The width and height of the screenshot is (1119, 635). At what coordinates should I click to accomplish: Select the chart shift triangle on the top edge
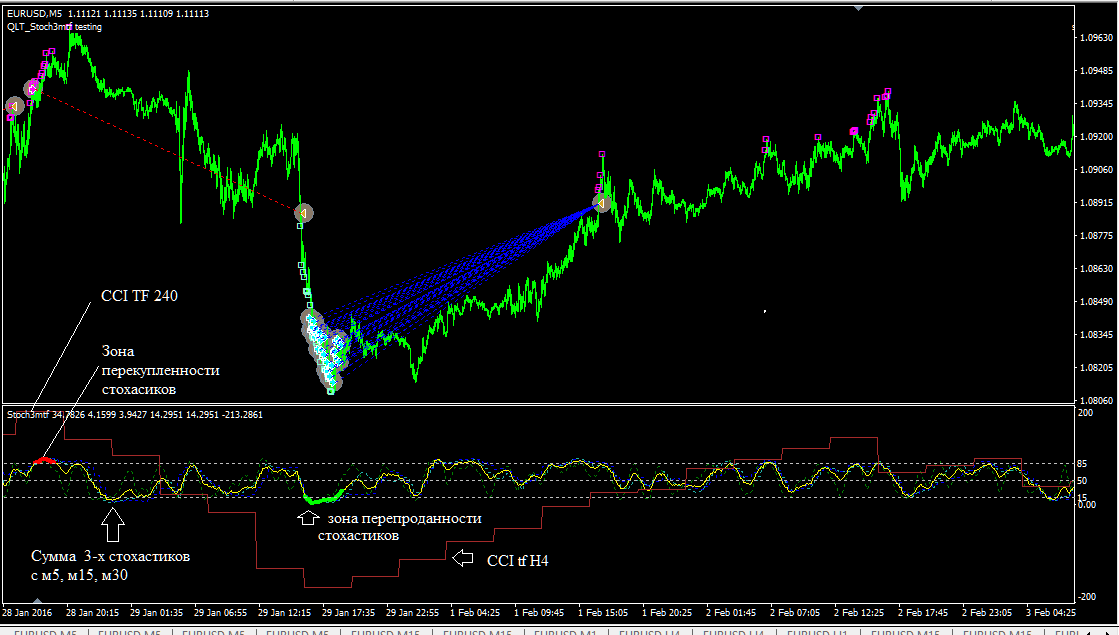[x=859, y=8]
